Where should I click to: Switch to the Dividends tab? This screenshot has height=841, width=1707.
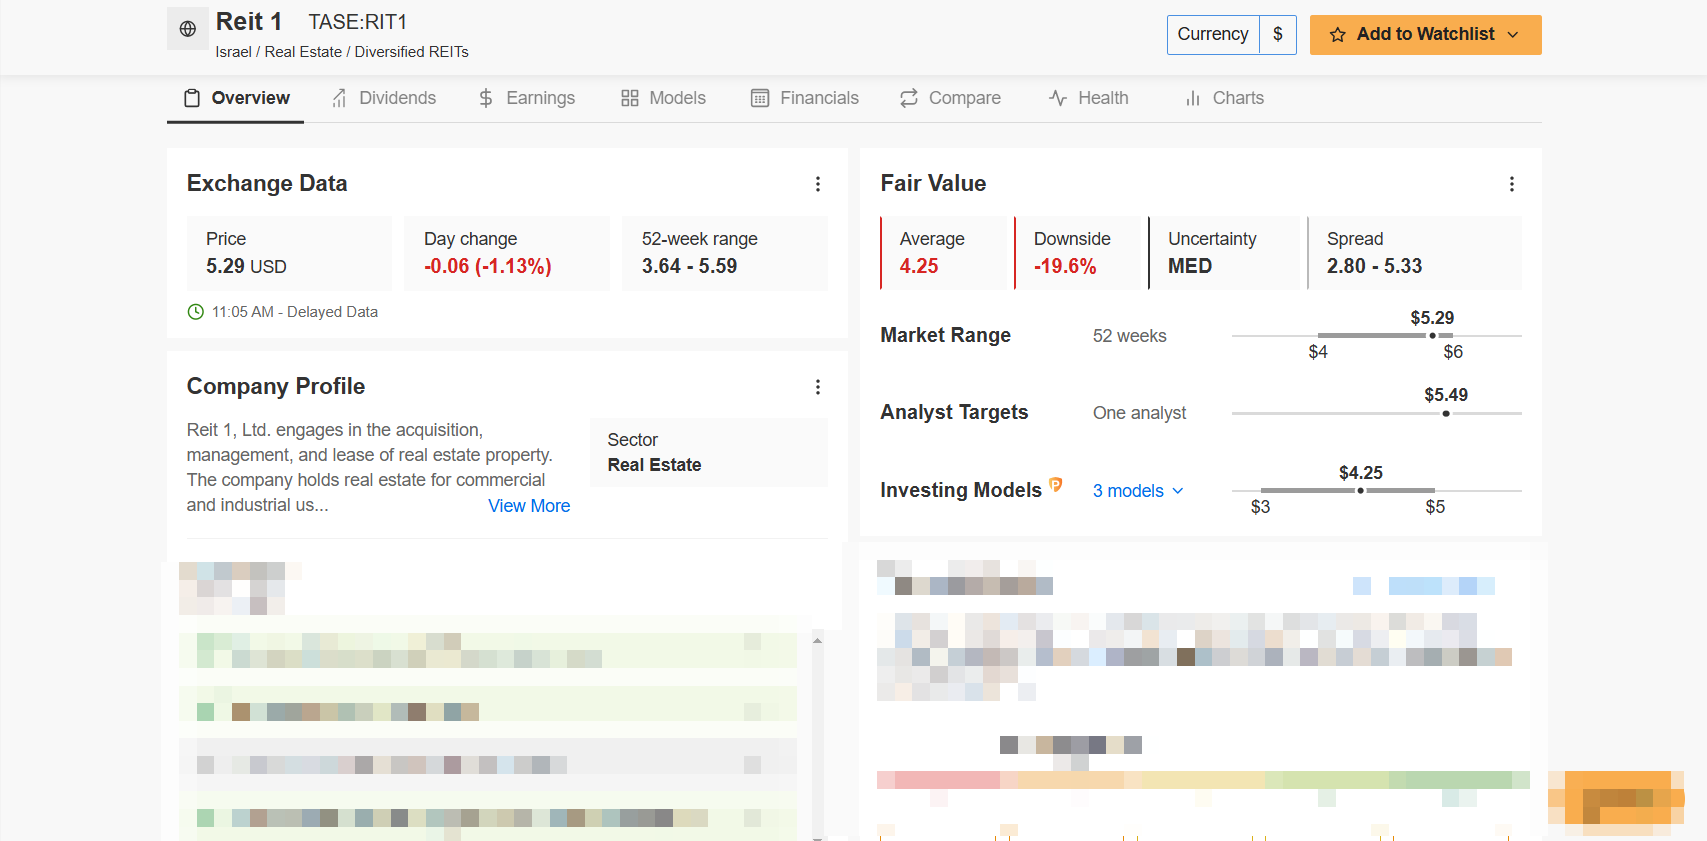[384, 98]
